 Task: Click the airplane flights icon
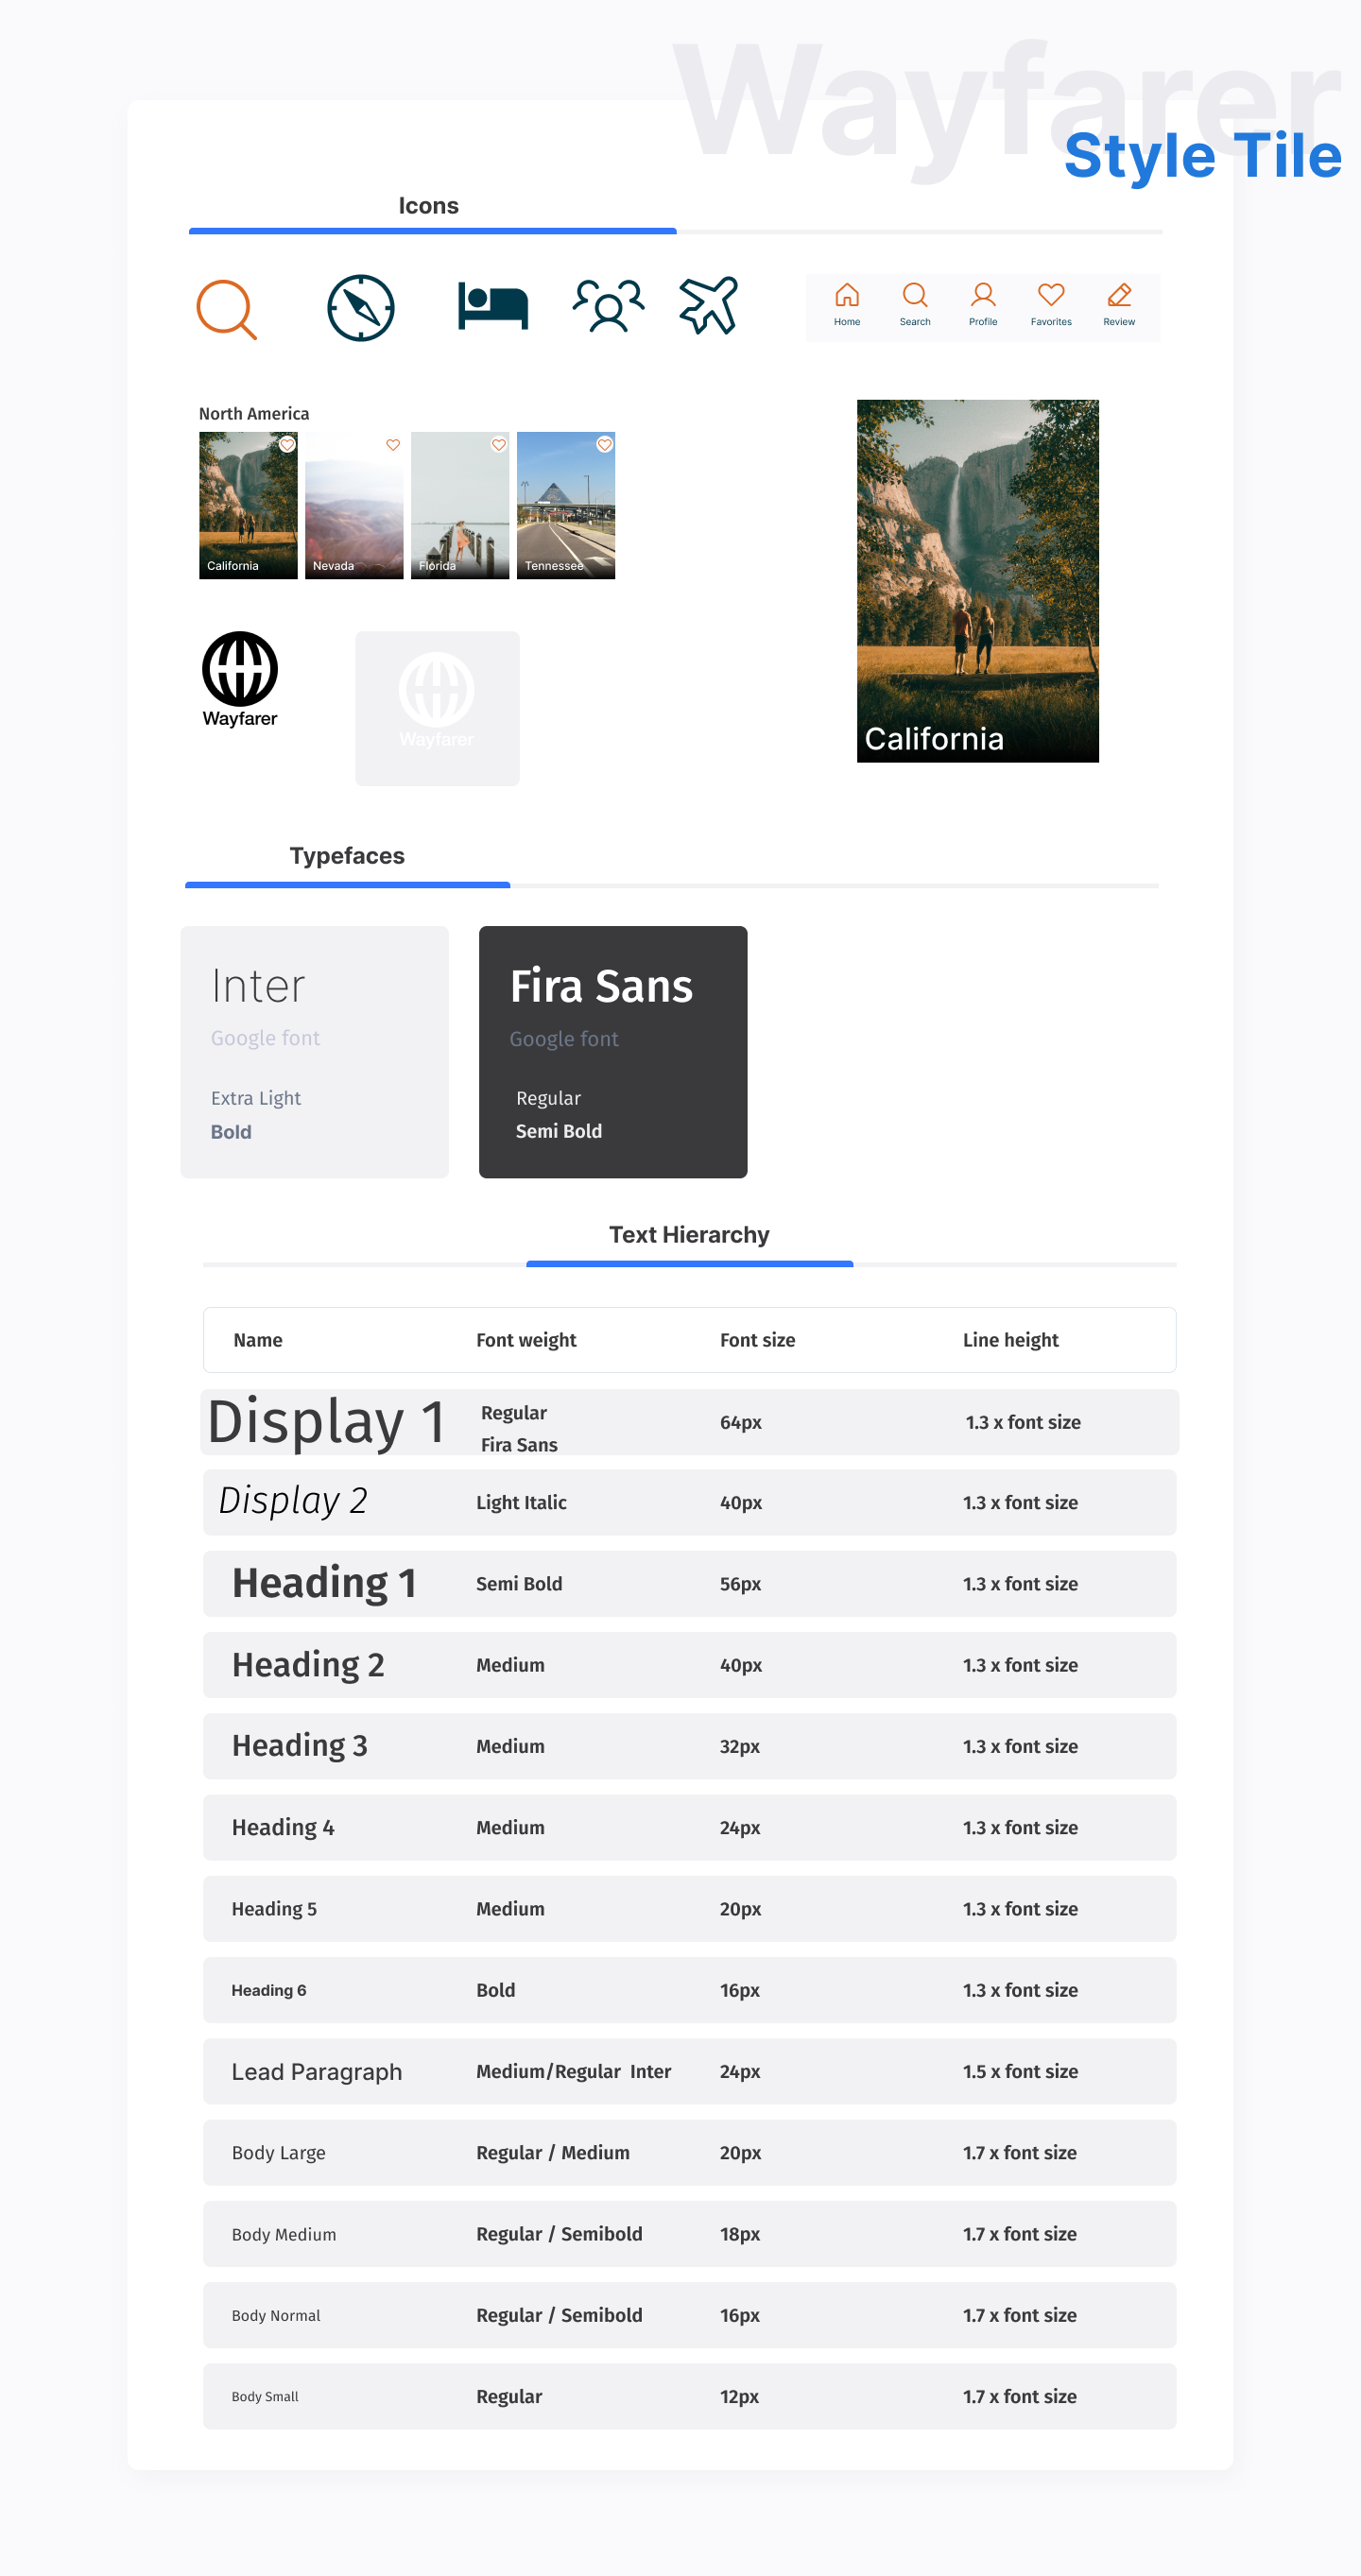pos(709,305)
